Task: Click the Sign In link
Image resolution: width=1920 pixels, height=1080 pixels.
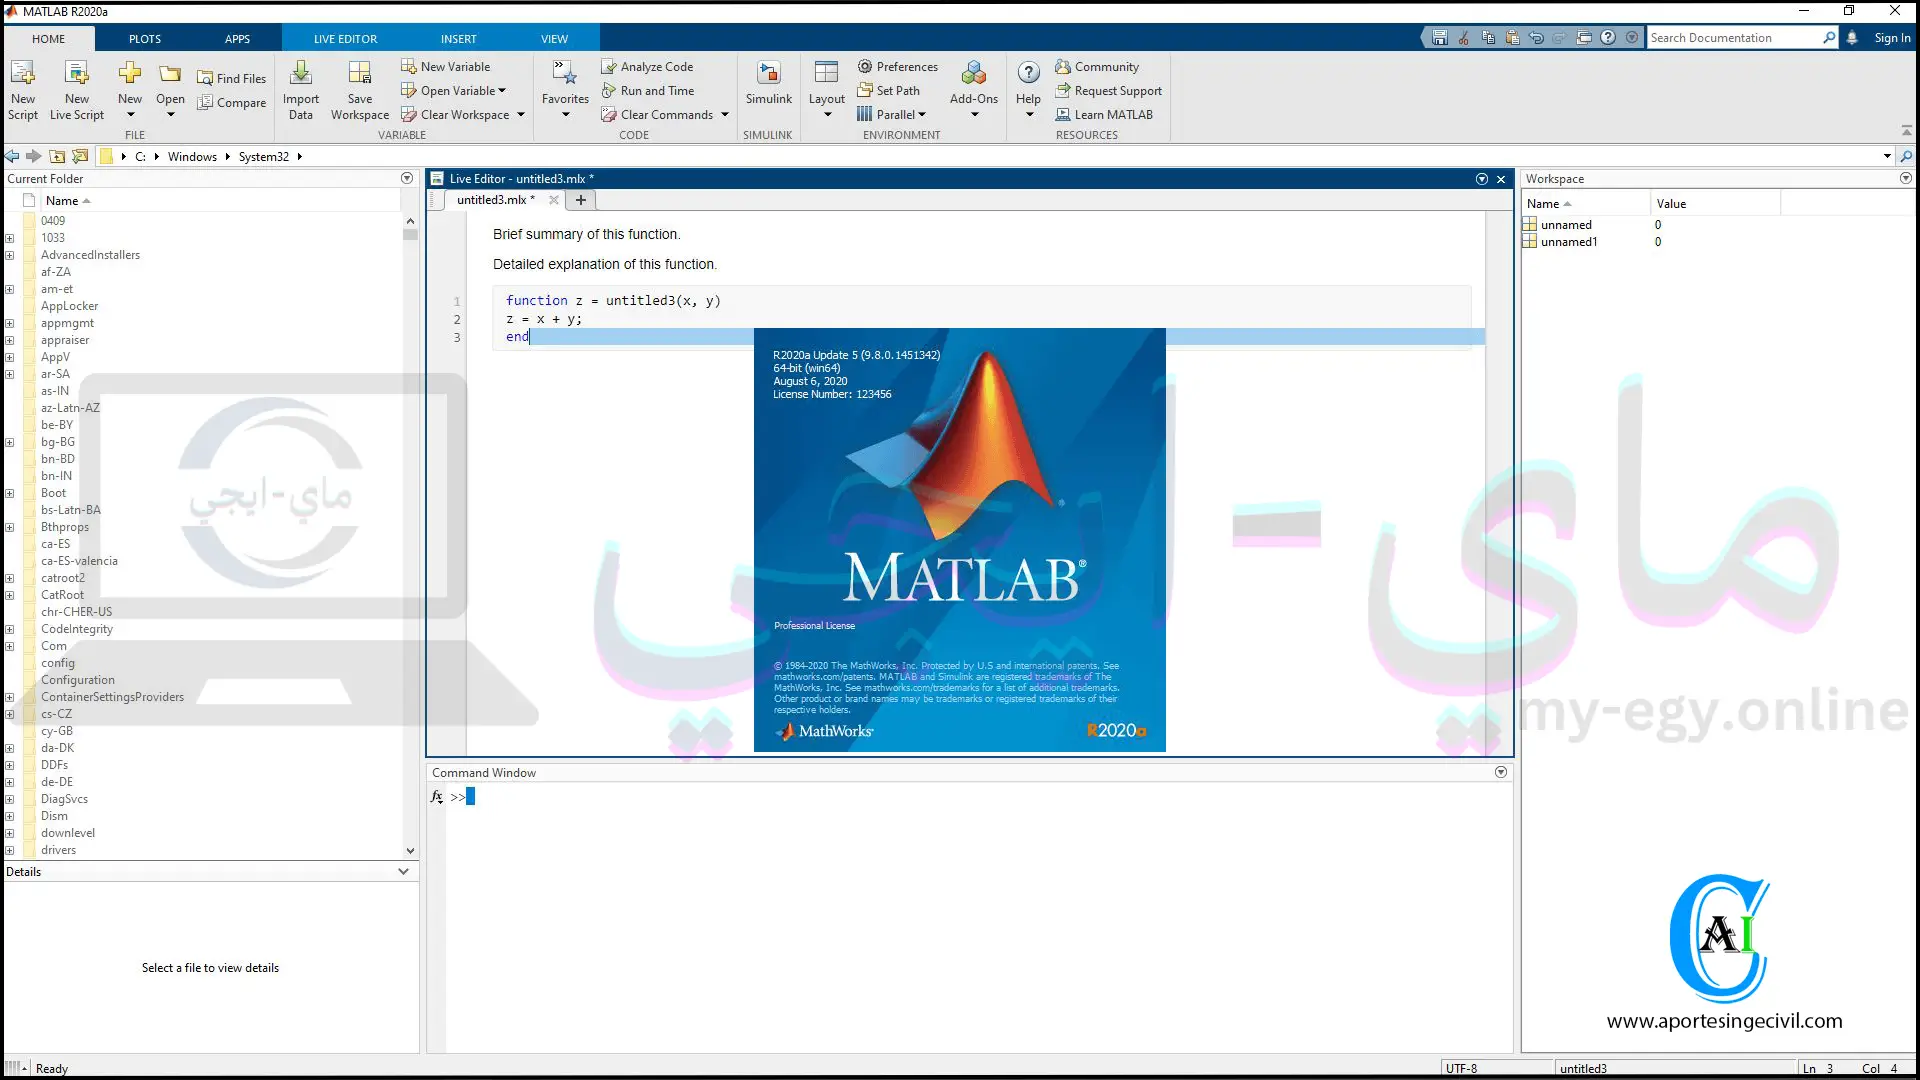Action: click(x=1892, y=38)
